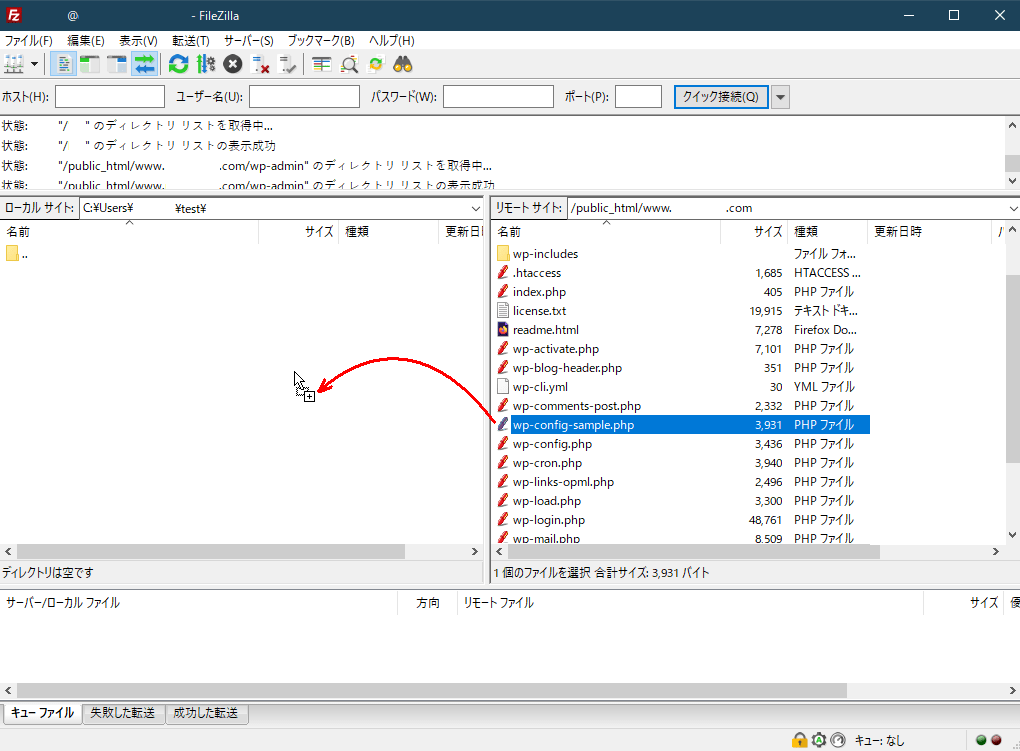Focus the ポート(P) input field

[638, 97]
